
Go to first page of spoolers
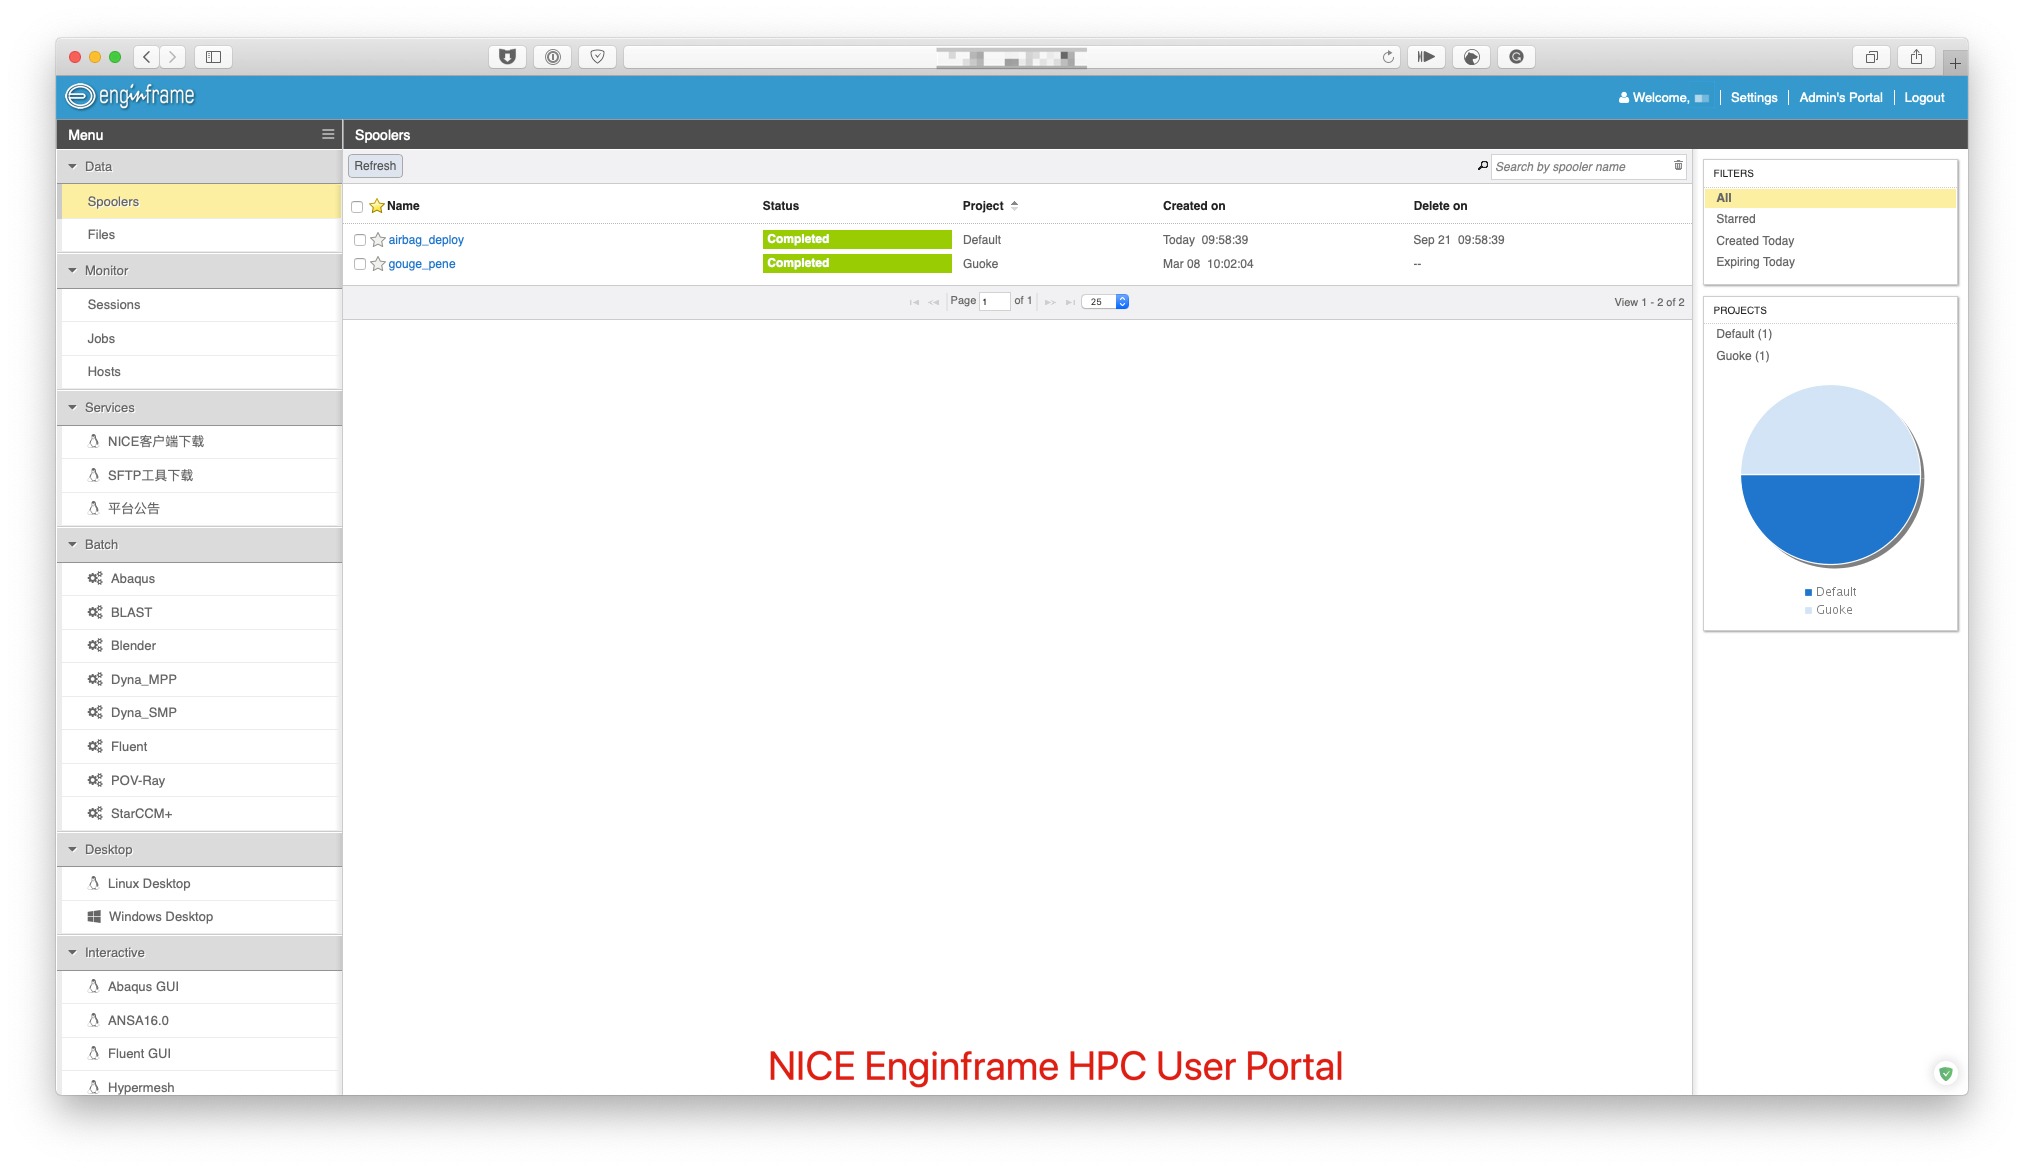(x=914, y=302)
